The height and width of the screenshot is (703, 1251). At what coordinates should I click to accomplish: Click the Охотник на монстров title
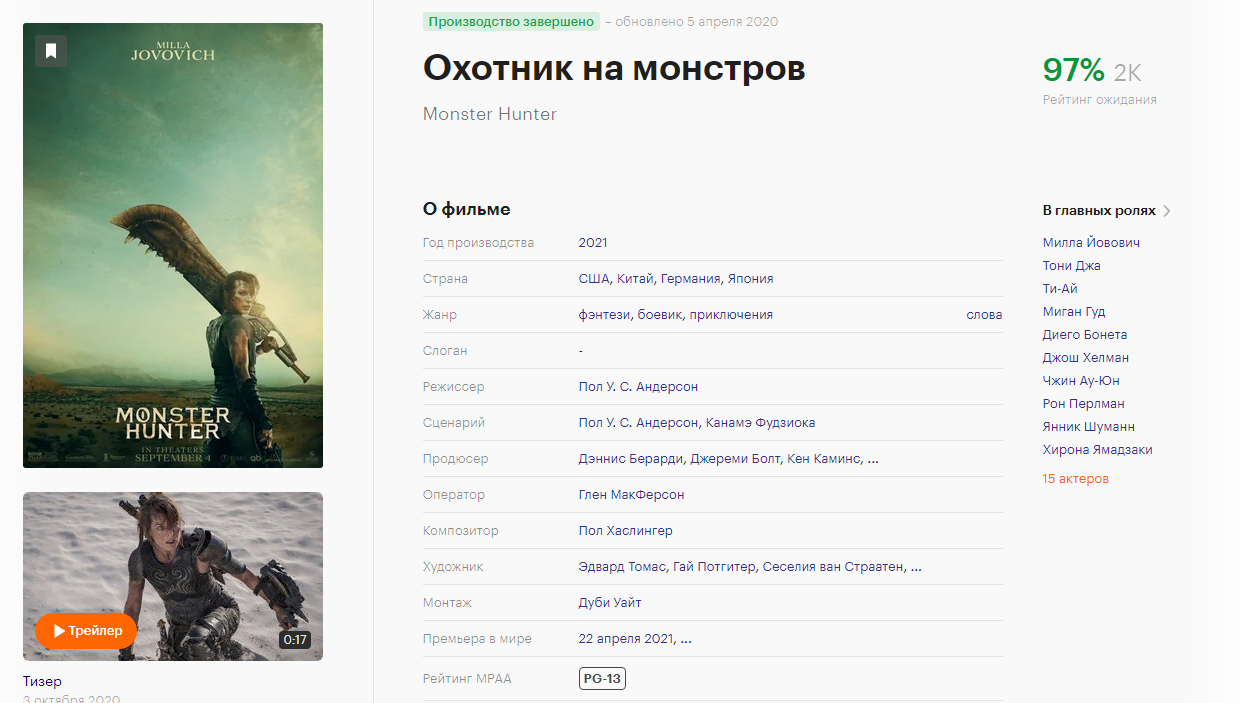click(614, 69)
